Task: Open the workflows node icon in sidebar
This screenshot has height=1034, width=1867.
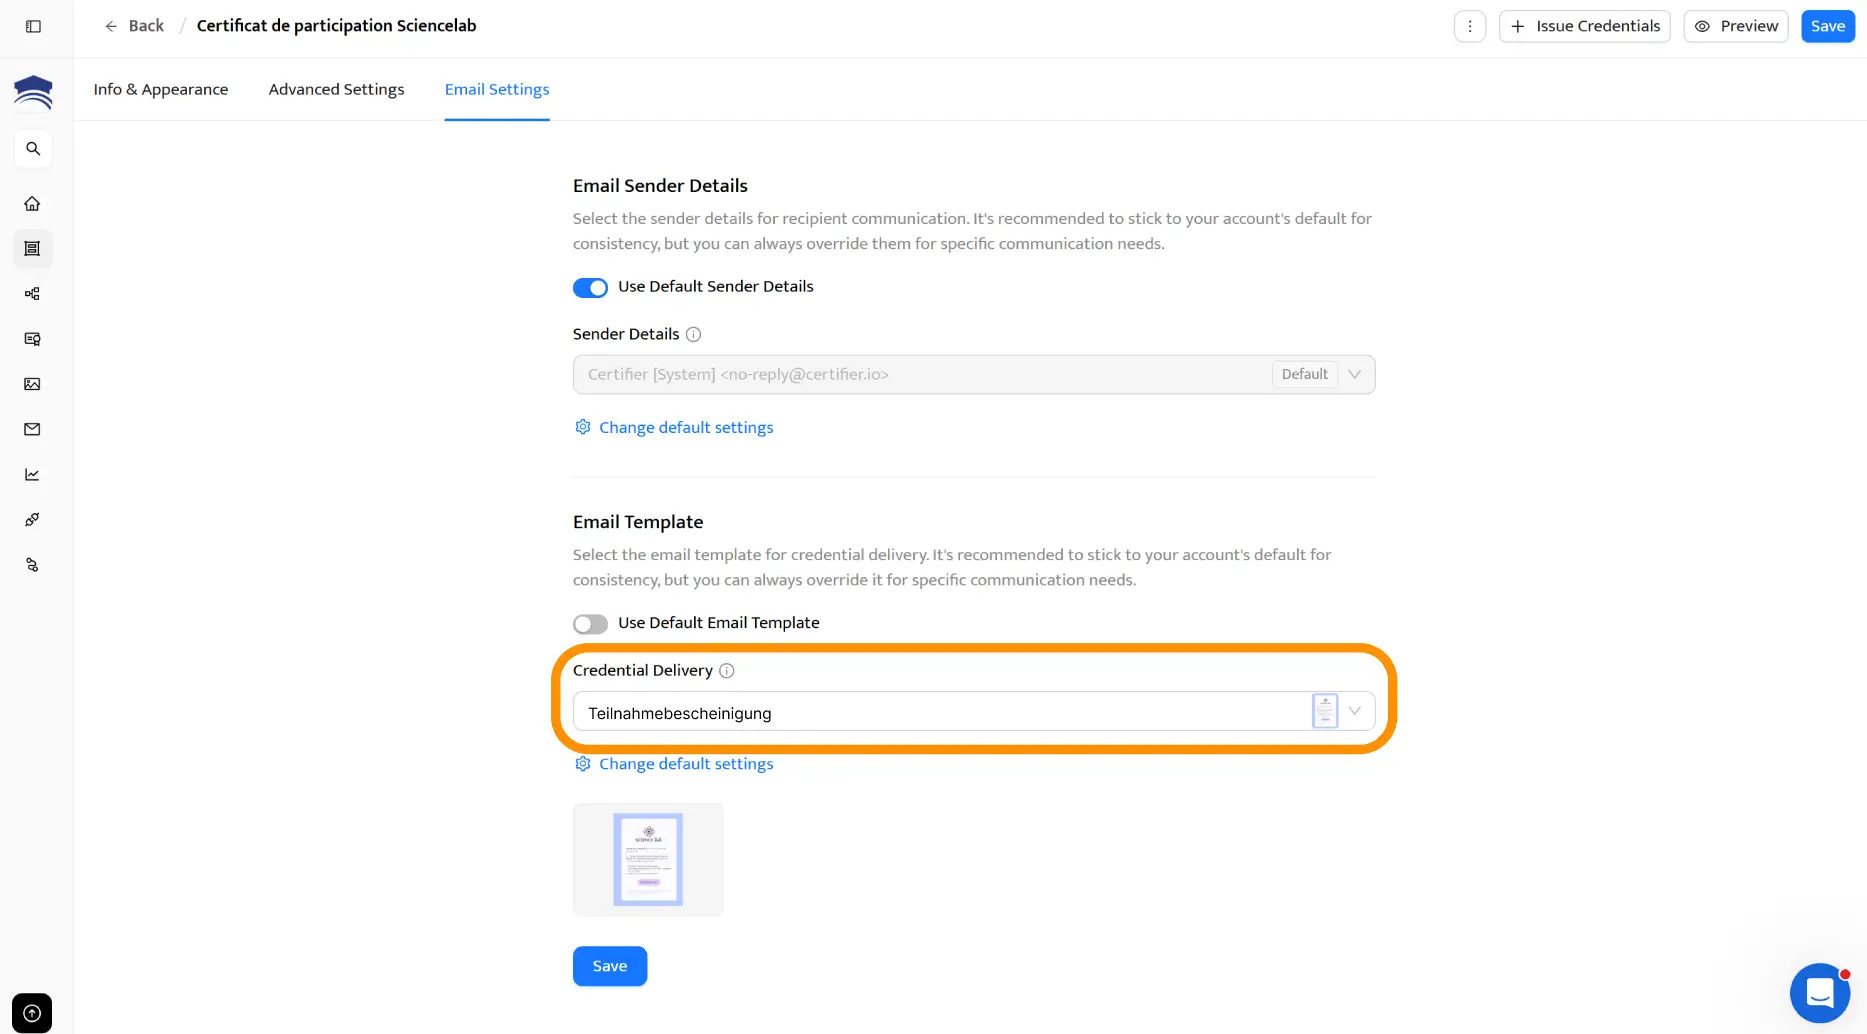Action: [33, 293]
